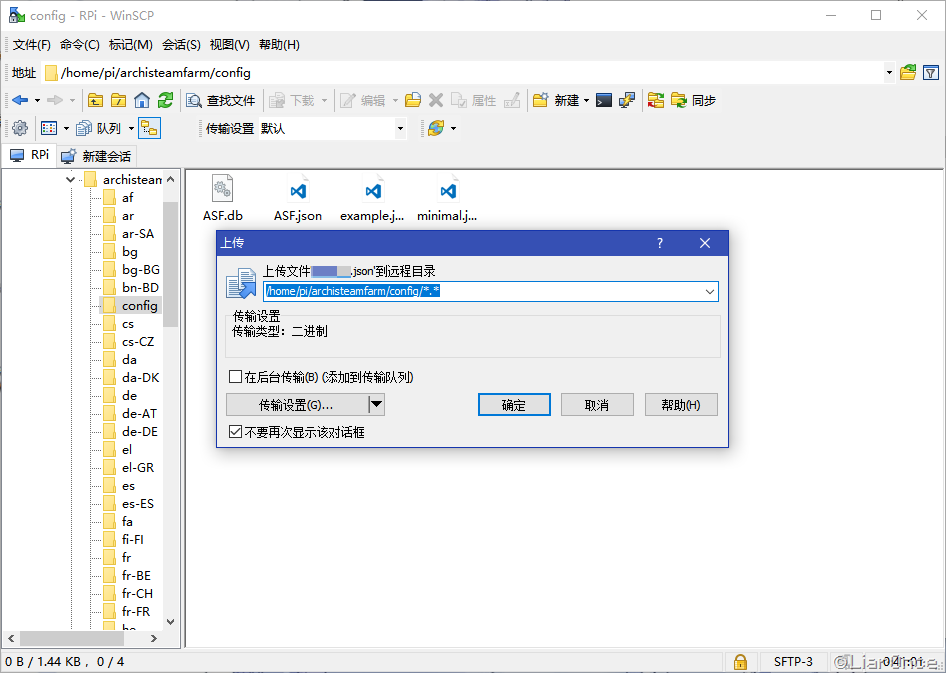Click the open directory icon beside the address bar
The width and height of the screenshot is (946, 673).
click(x=908, y=73)
